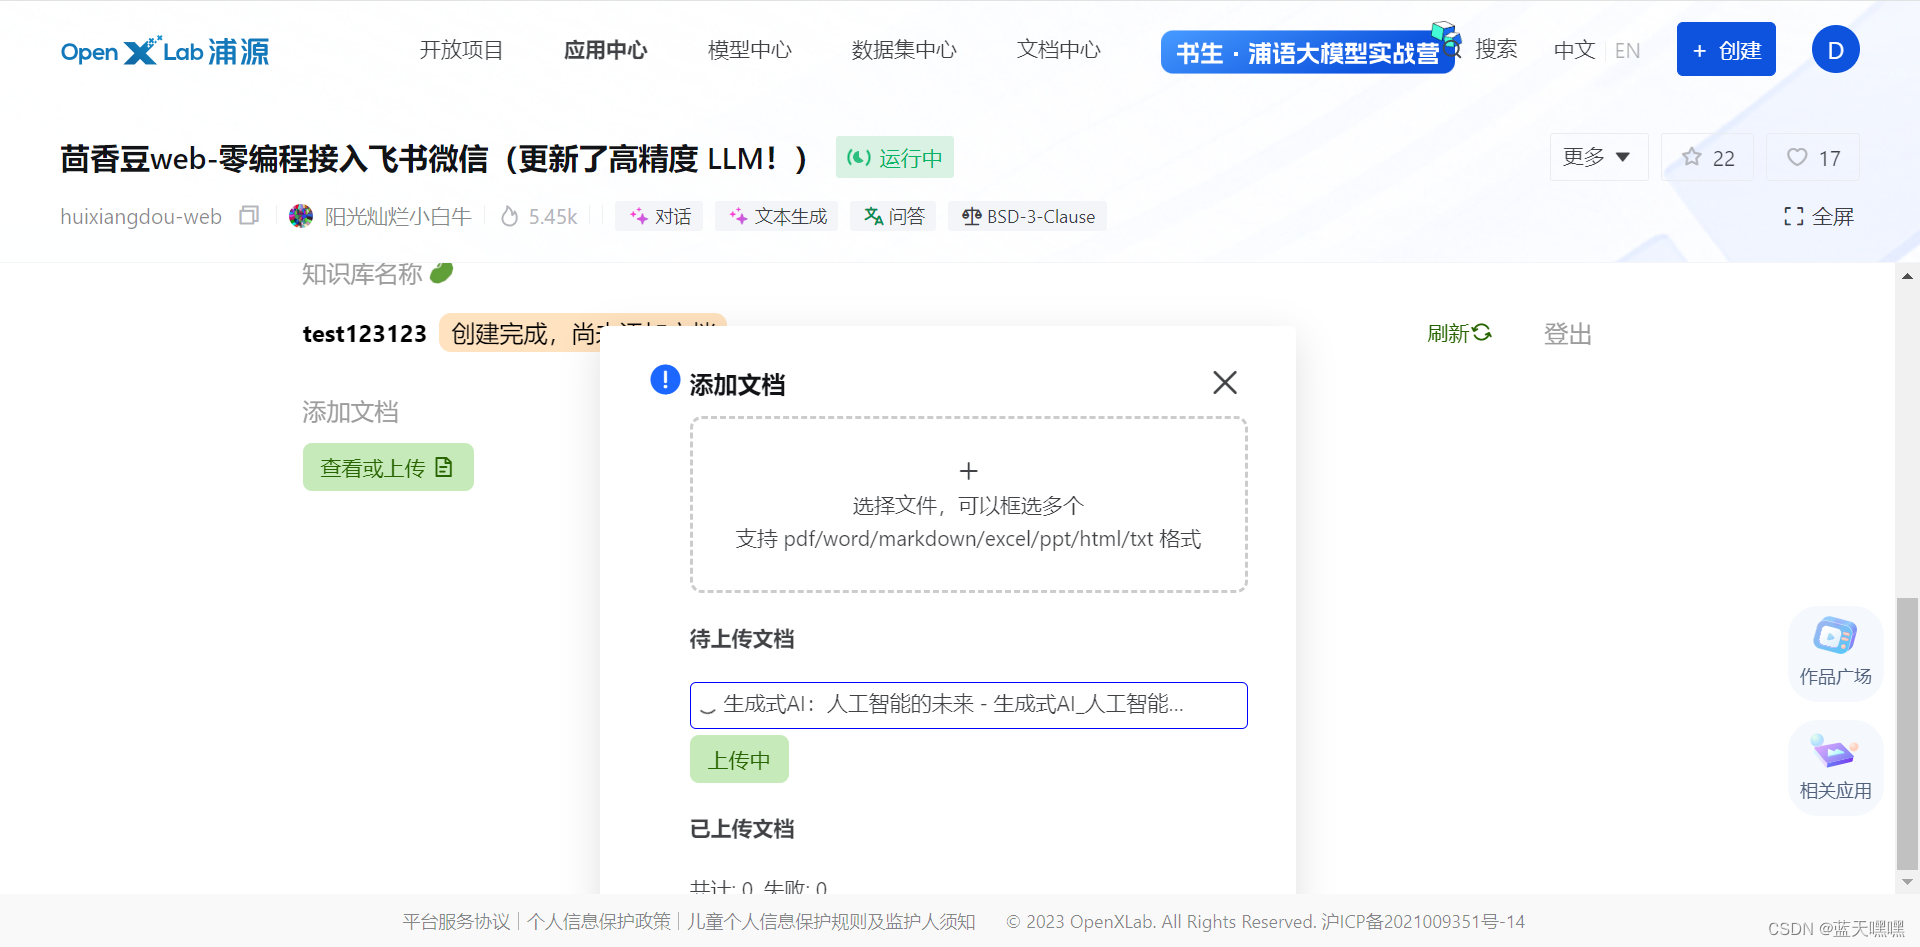Click the 搜索 search entry

pyautogui.click(x=1496, y=50)
